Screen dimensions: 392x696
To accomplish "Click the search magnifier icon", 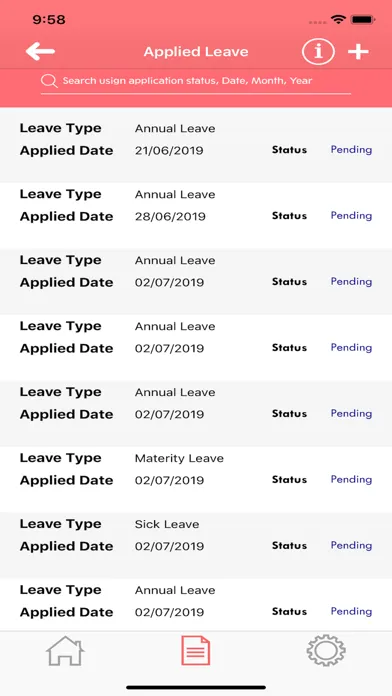I will click(49, 81).
